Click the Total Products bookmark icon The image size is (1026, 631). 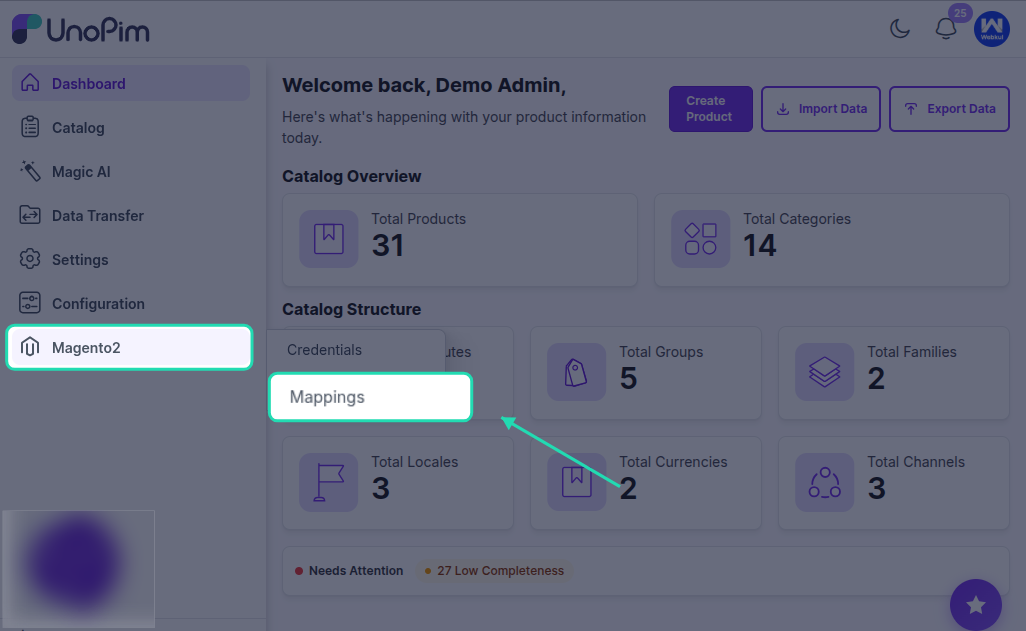tap(328, 238)
